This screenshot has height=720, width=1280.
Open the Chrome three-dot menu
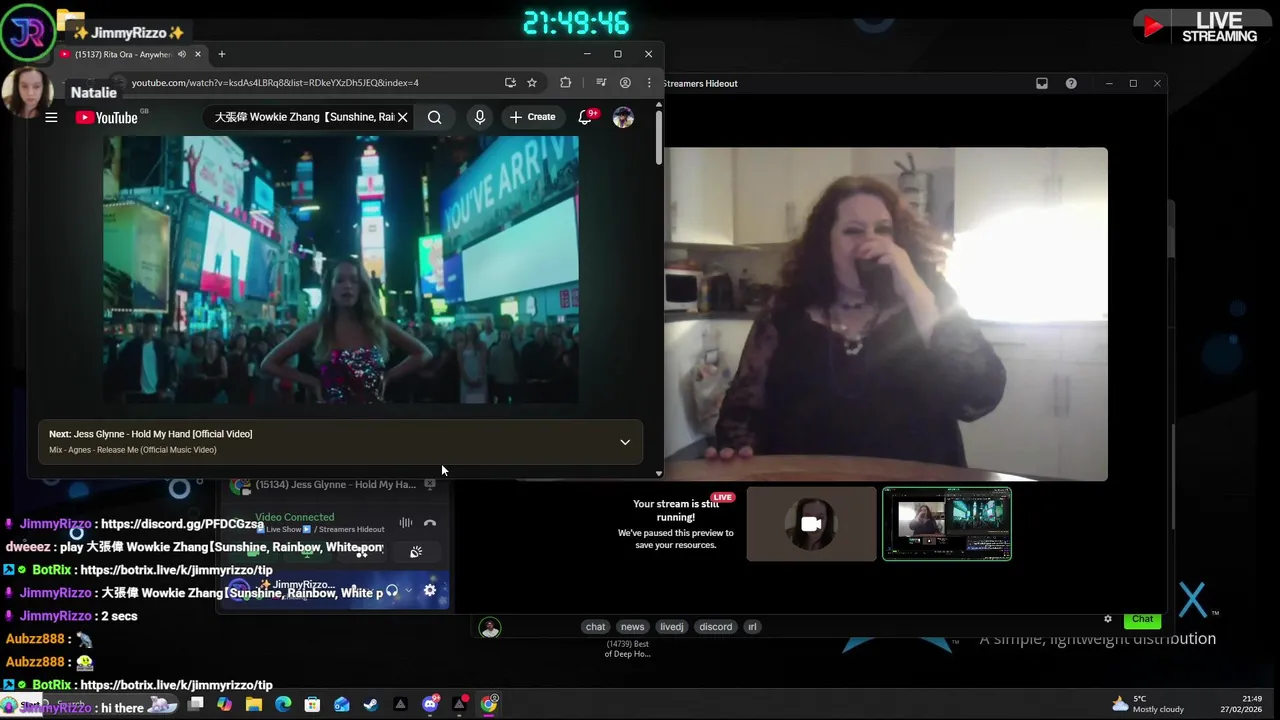[x=649, y=83]
